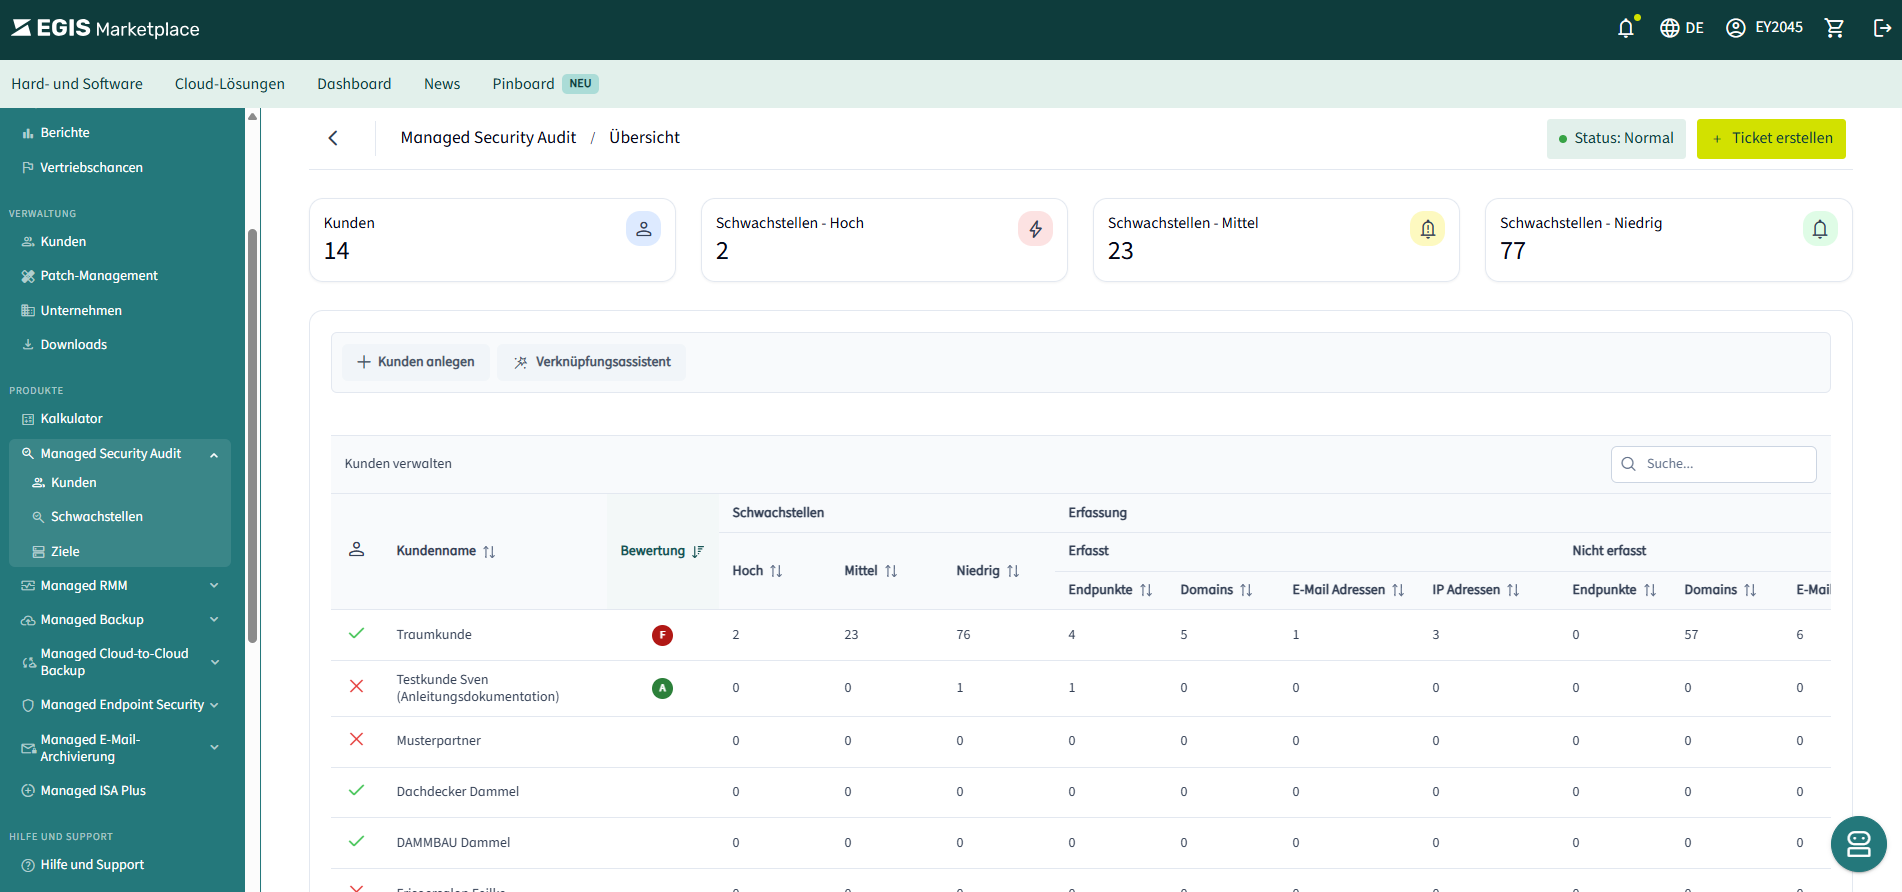Click red X for Musterpartner row
The image size is (1902, 892).
coord(356,740)
